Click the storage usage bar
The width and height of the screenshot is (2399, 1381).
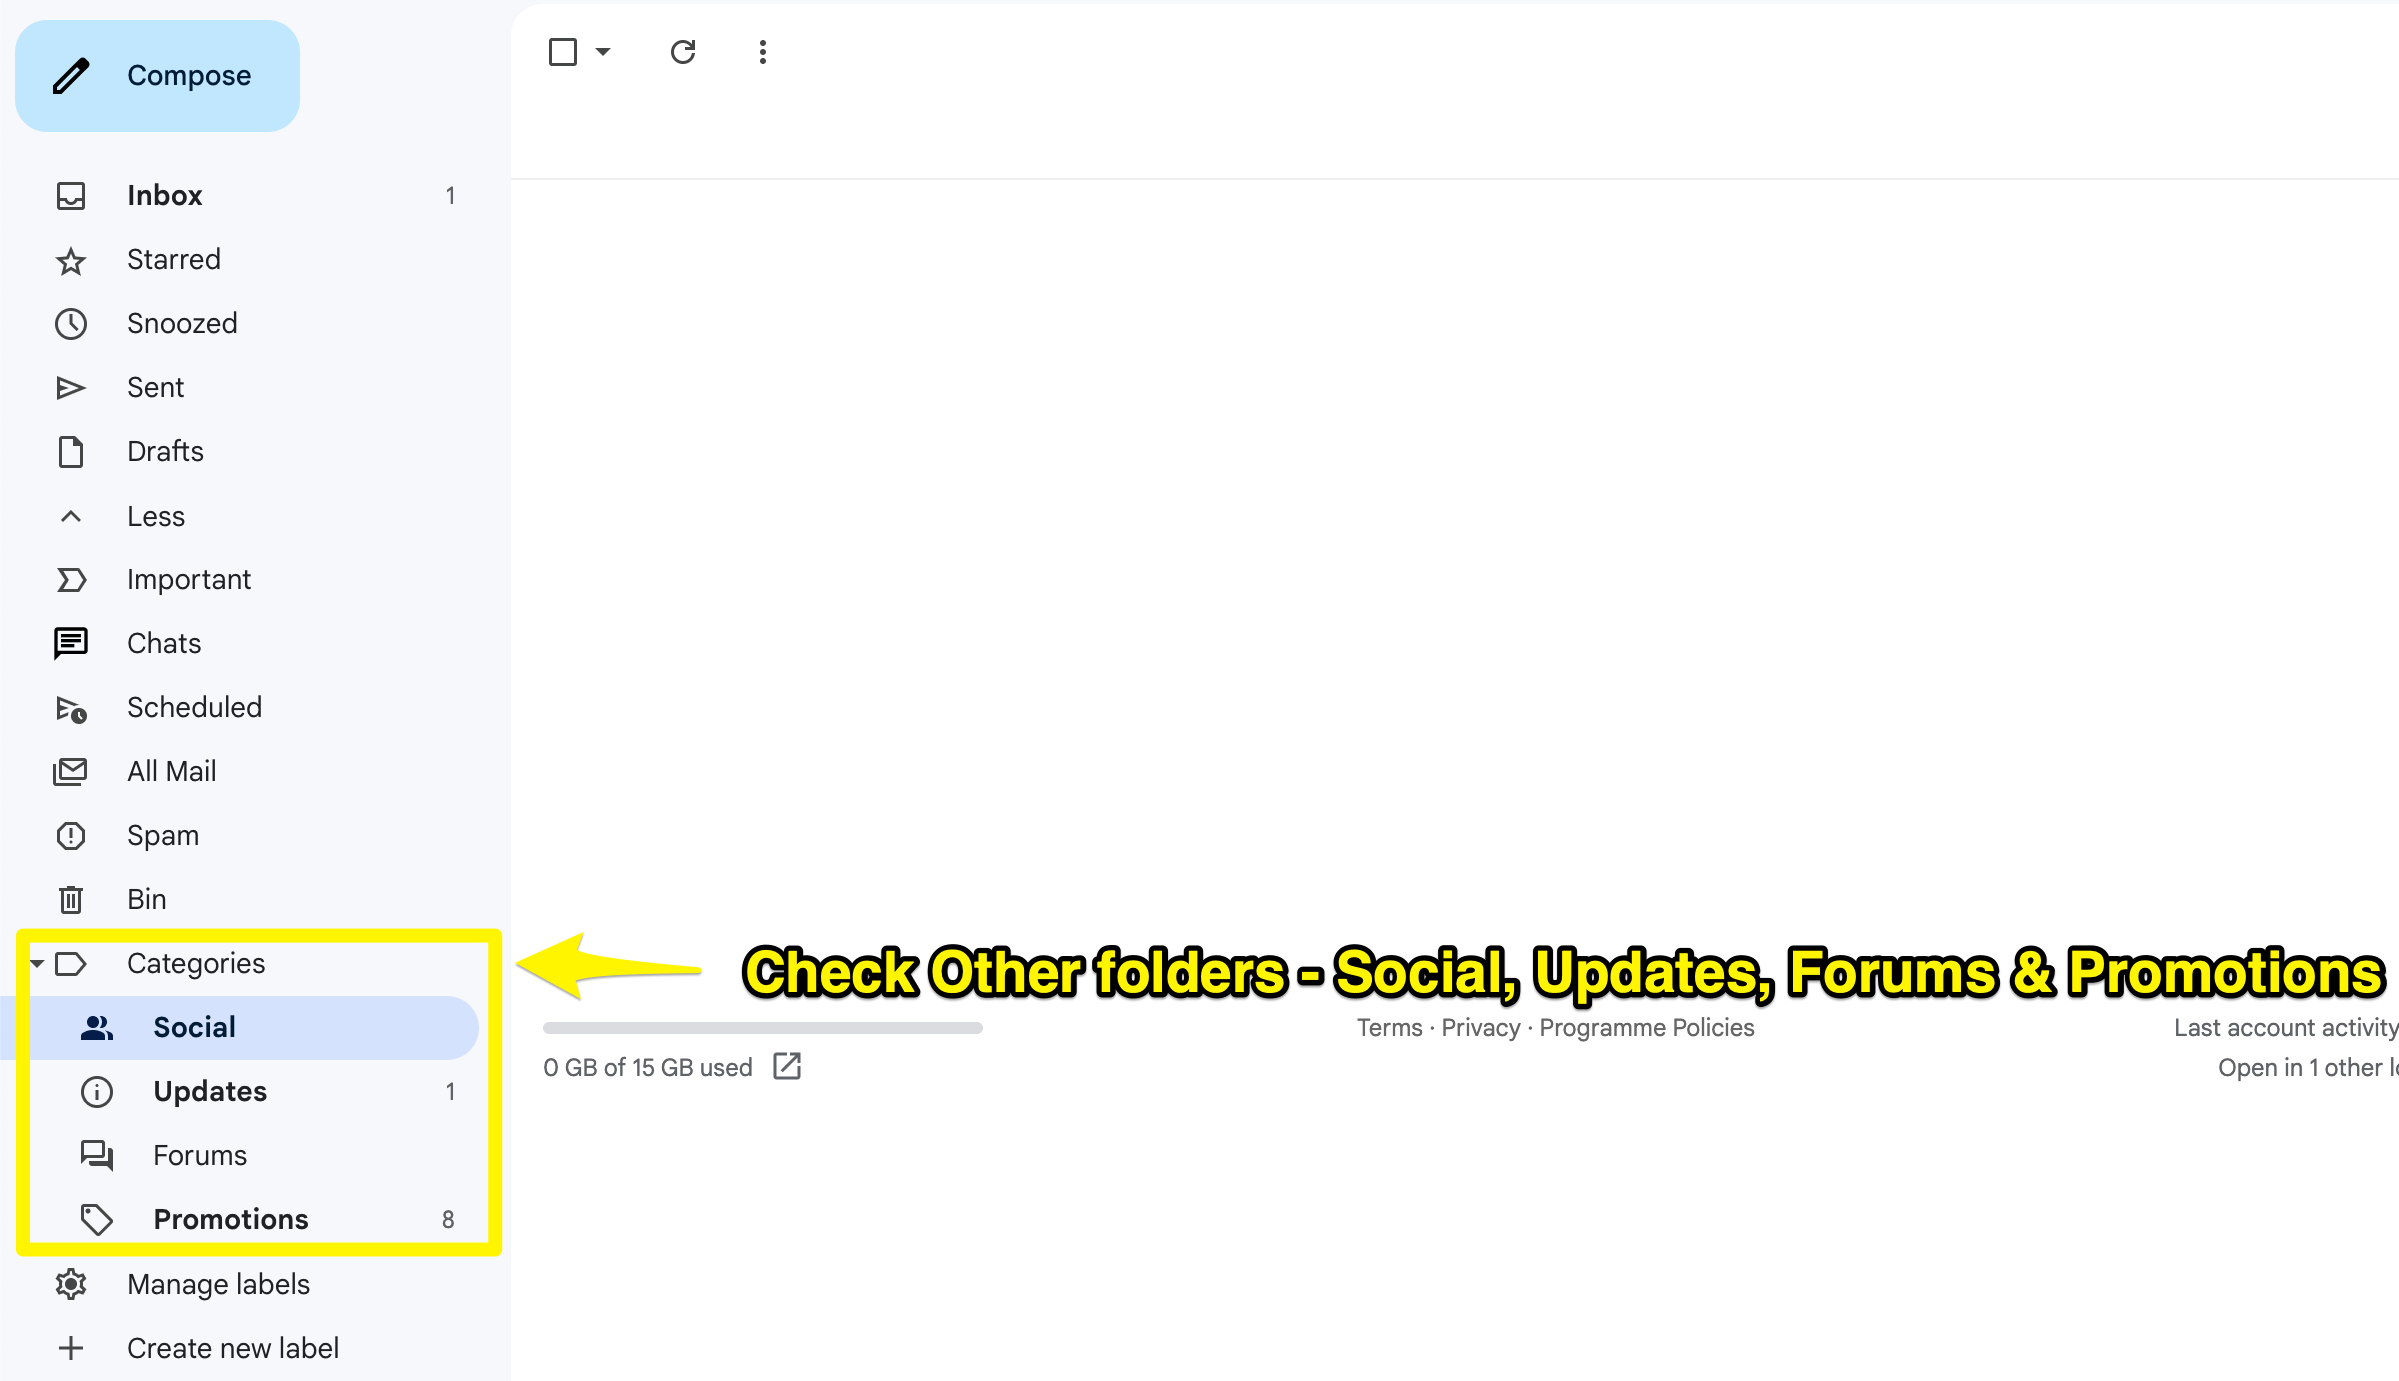[x=763, y=1028]
